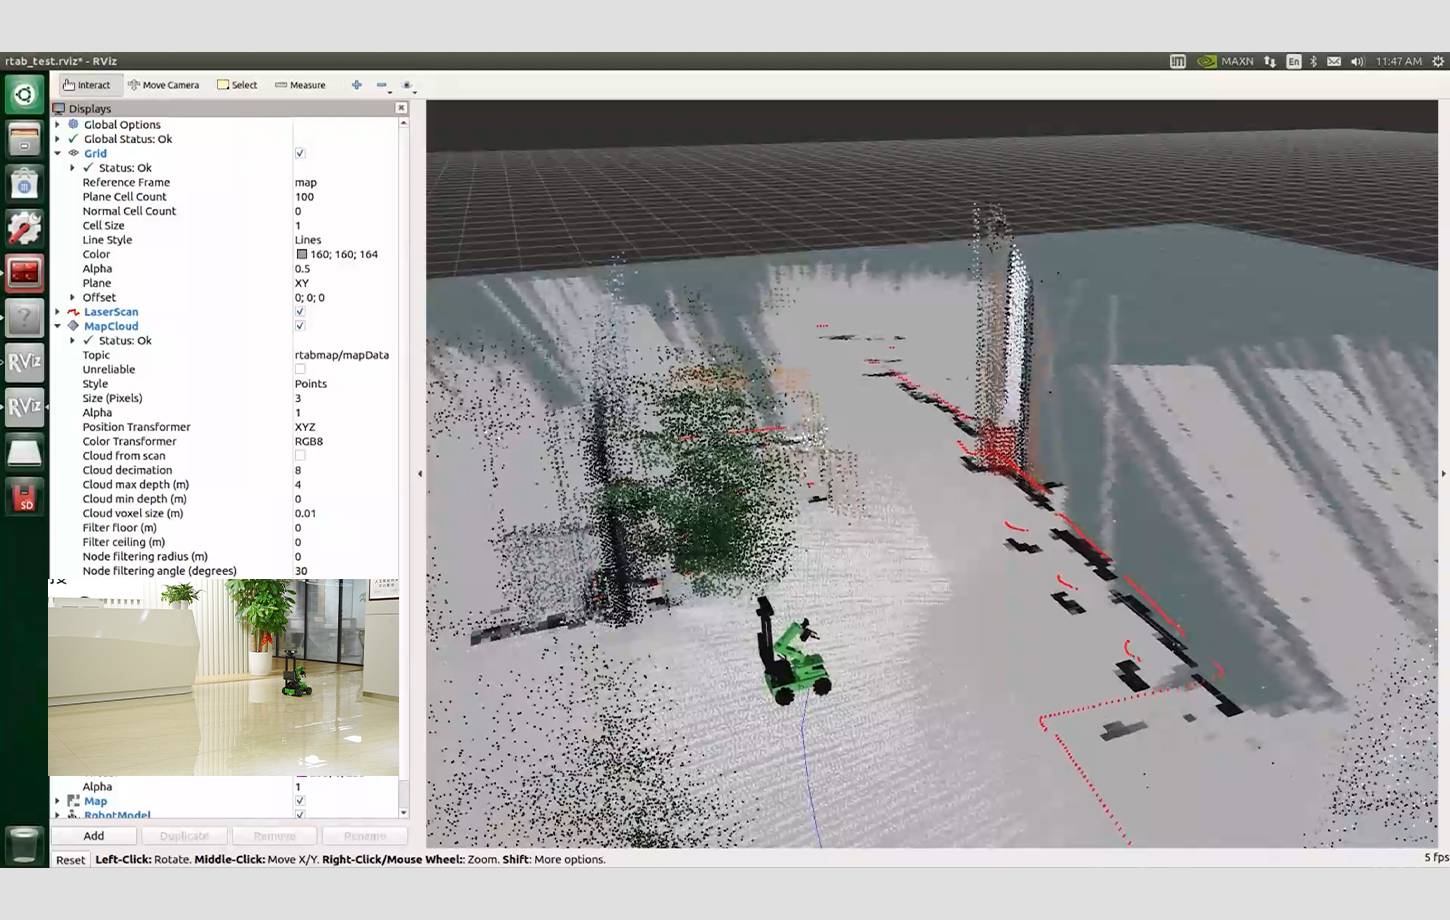Click the minus remove-tool icon

click(381, 85)
